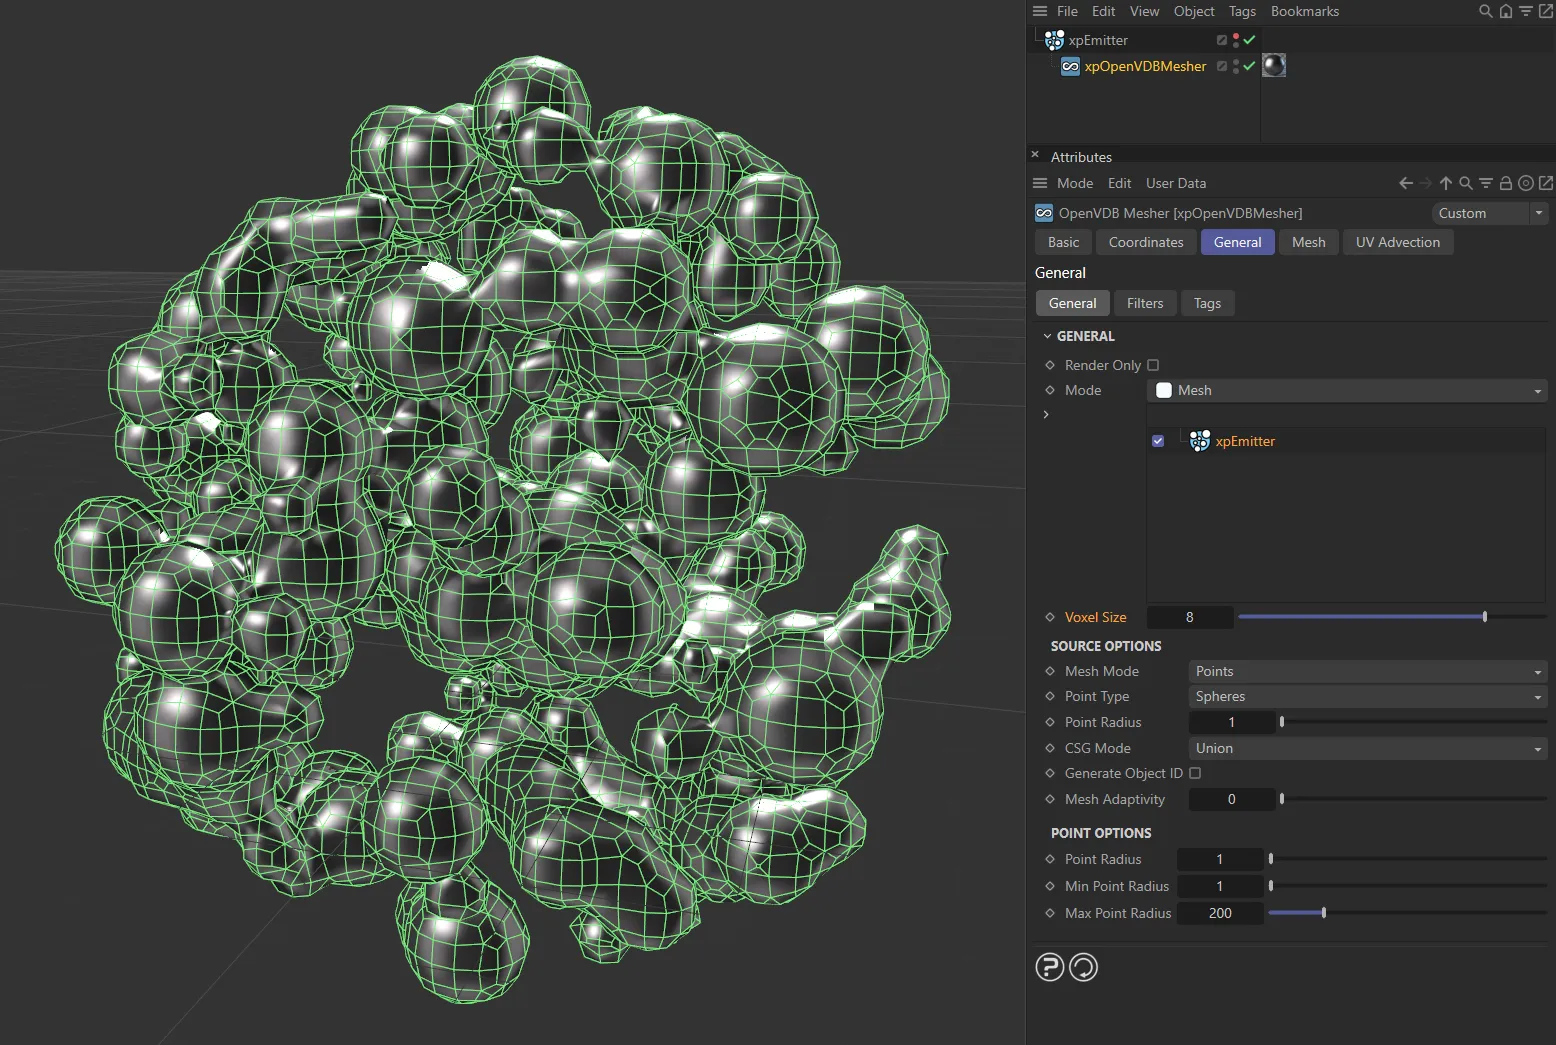Click the home icon in the Object Manager toolbar
Screen dimensions: 1556x1045
click(x=1506, y=11)
